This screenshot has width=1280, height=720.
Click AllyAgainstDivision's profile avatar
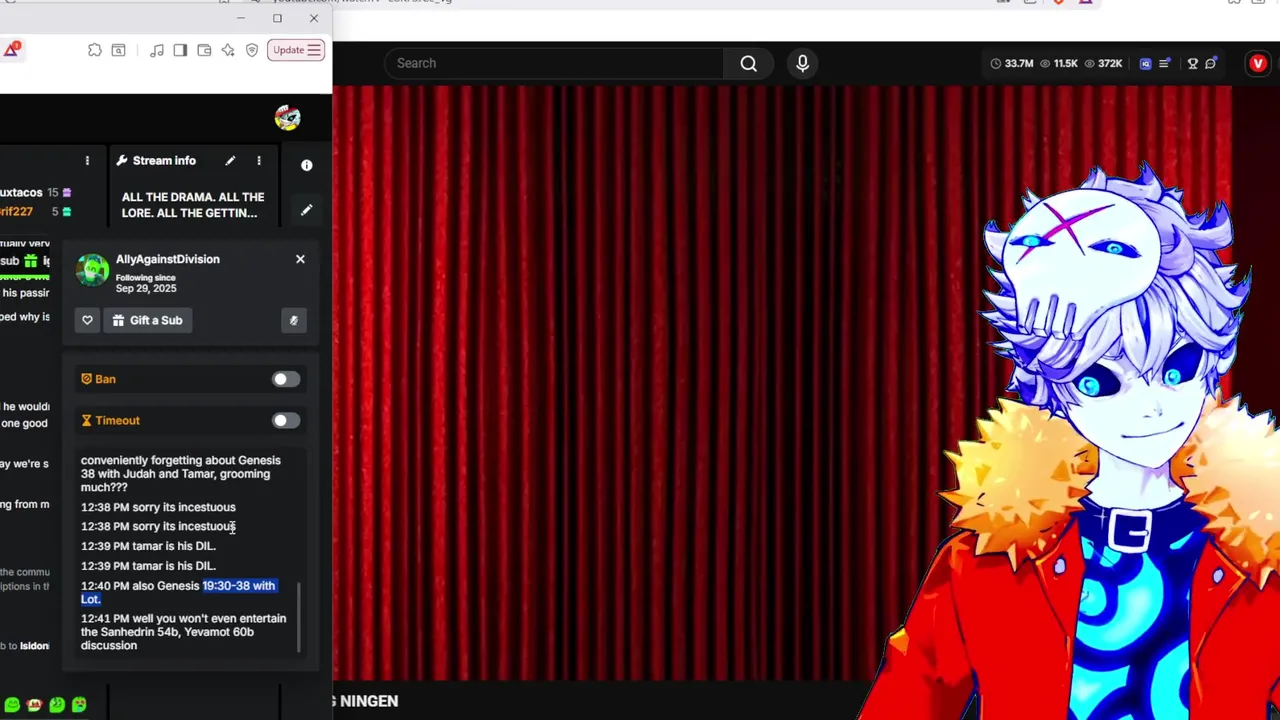tap(93, 270)
